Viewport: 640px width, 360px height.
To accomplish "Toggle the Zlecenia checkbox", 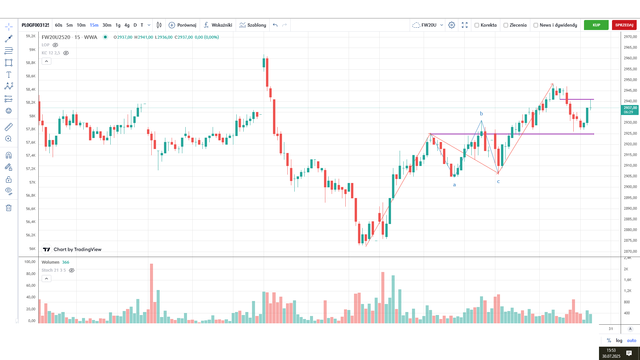I will coord(505,25).
